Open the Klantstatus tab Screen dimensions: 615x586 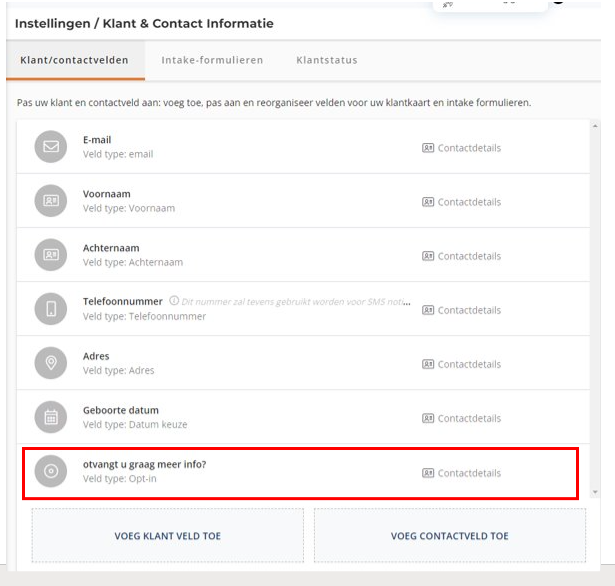[x=327, y=60]
